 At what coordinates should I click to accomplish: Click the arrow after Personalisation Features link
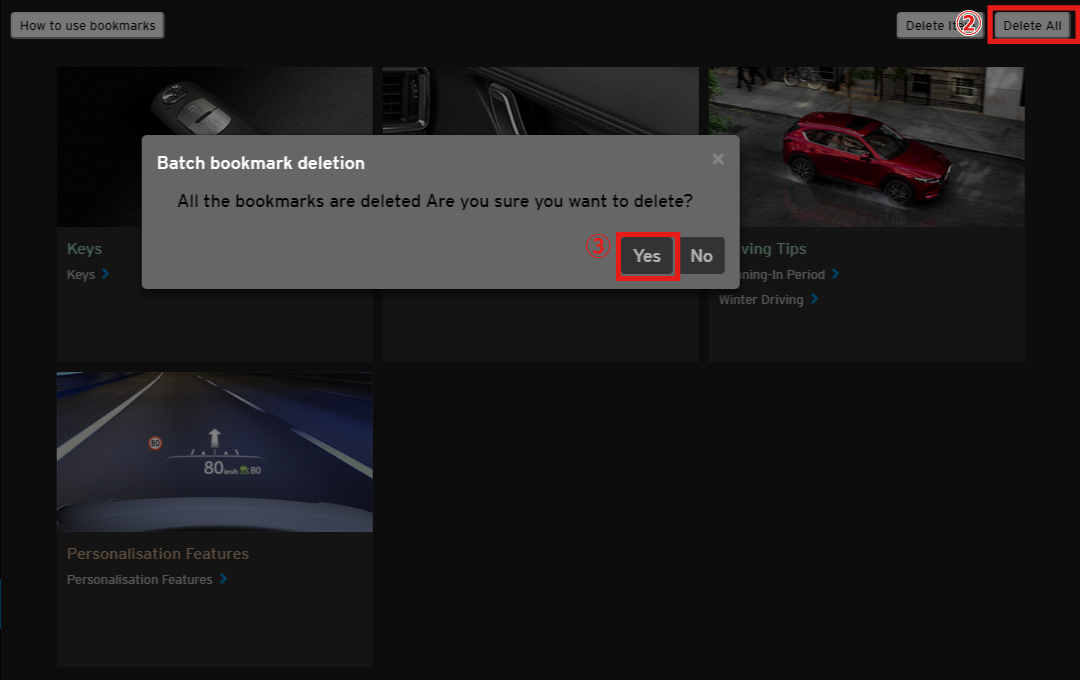[x=223, y=579]
